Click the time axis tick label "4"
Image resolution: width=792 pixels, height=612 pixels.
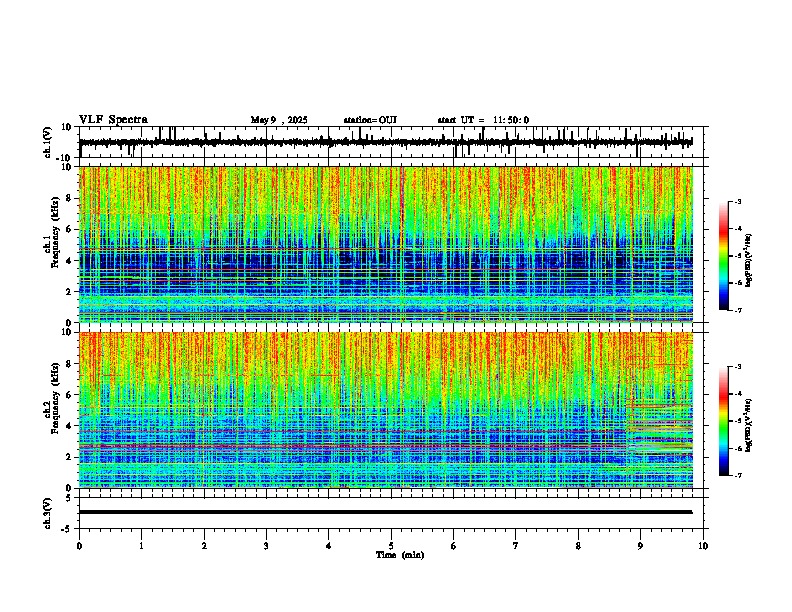point(328,546)
